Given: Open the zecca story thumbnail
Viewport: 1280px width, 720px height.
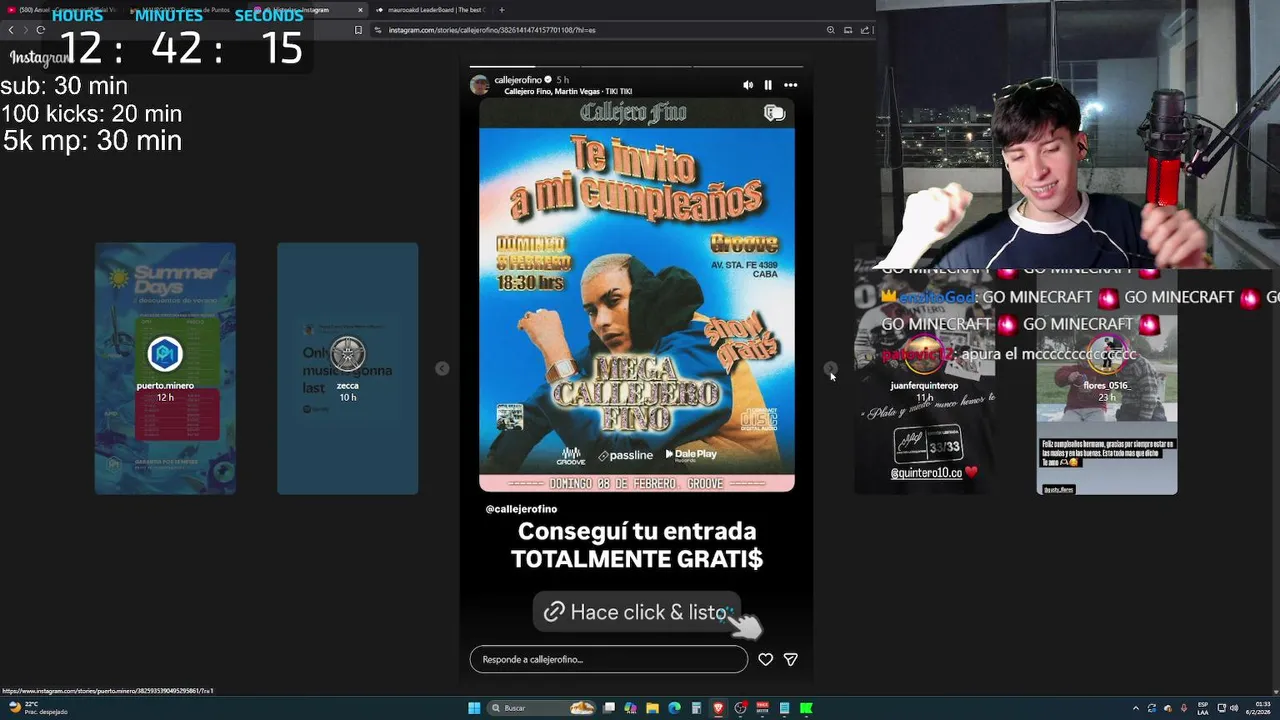Looking at the screenshot, I should (x=347, y=368).
